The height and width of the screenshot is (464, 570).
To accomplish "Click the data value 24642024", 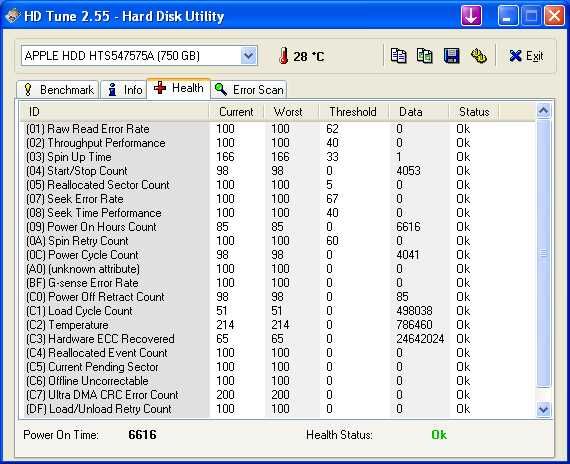I will pyautogui.click(x=420, y=339).
